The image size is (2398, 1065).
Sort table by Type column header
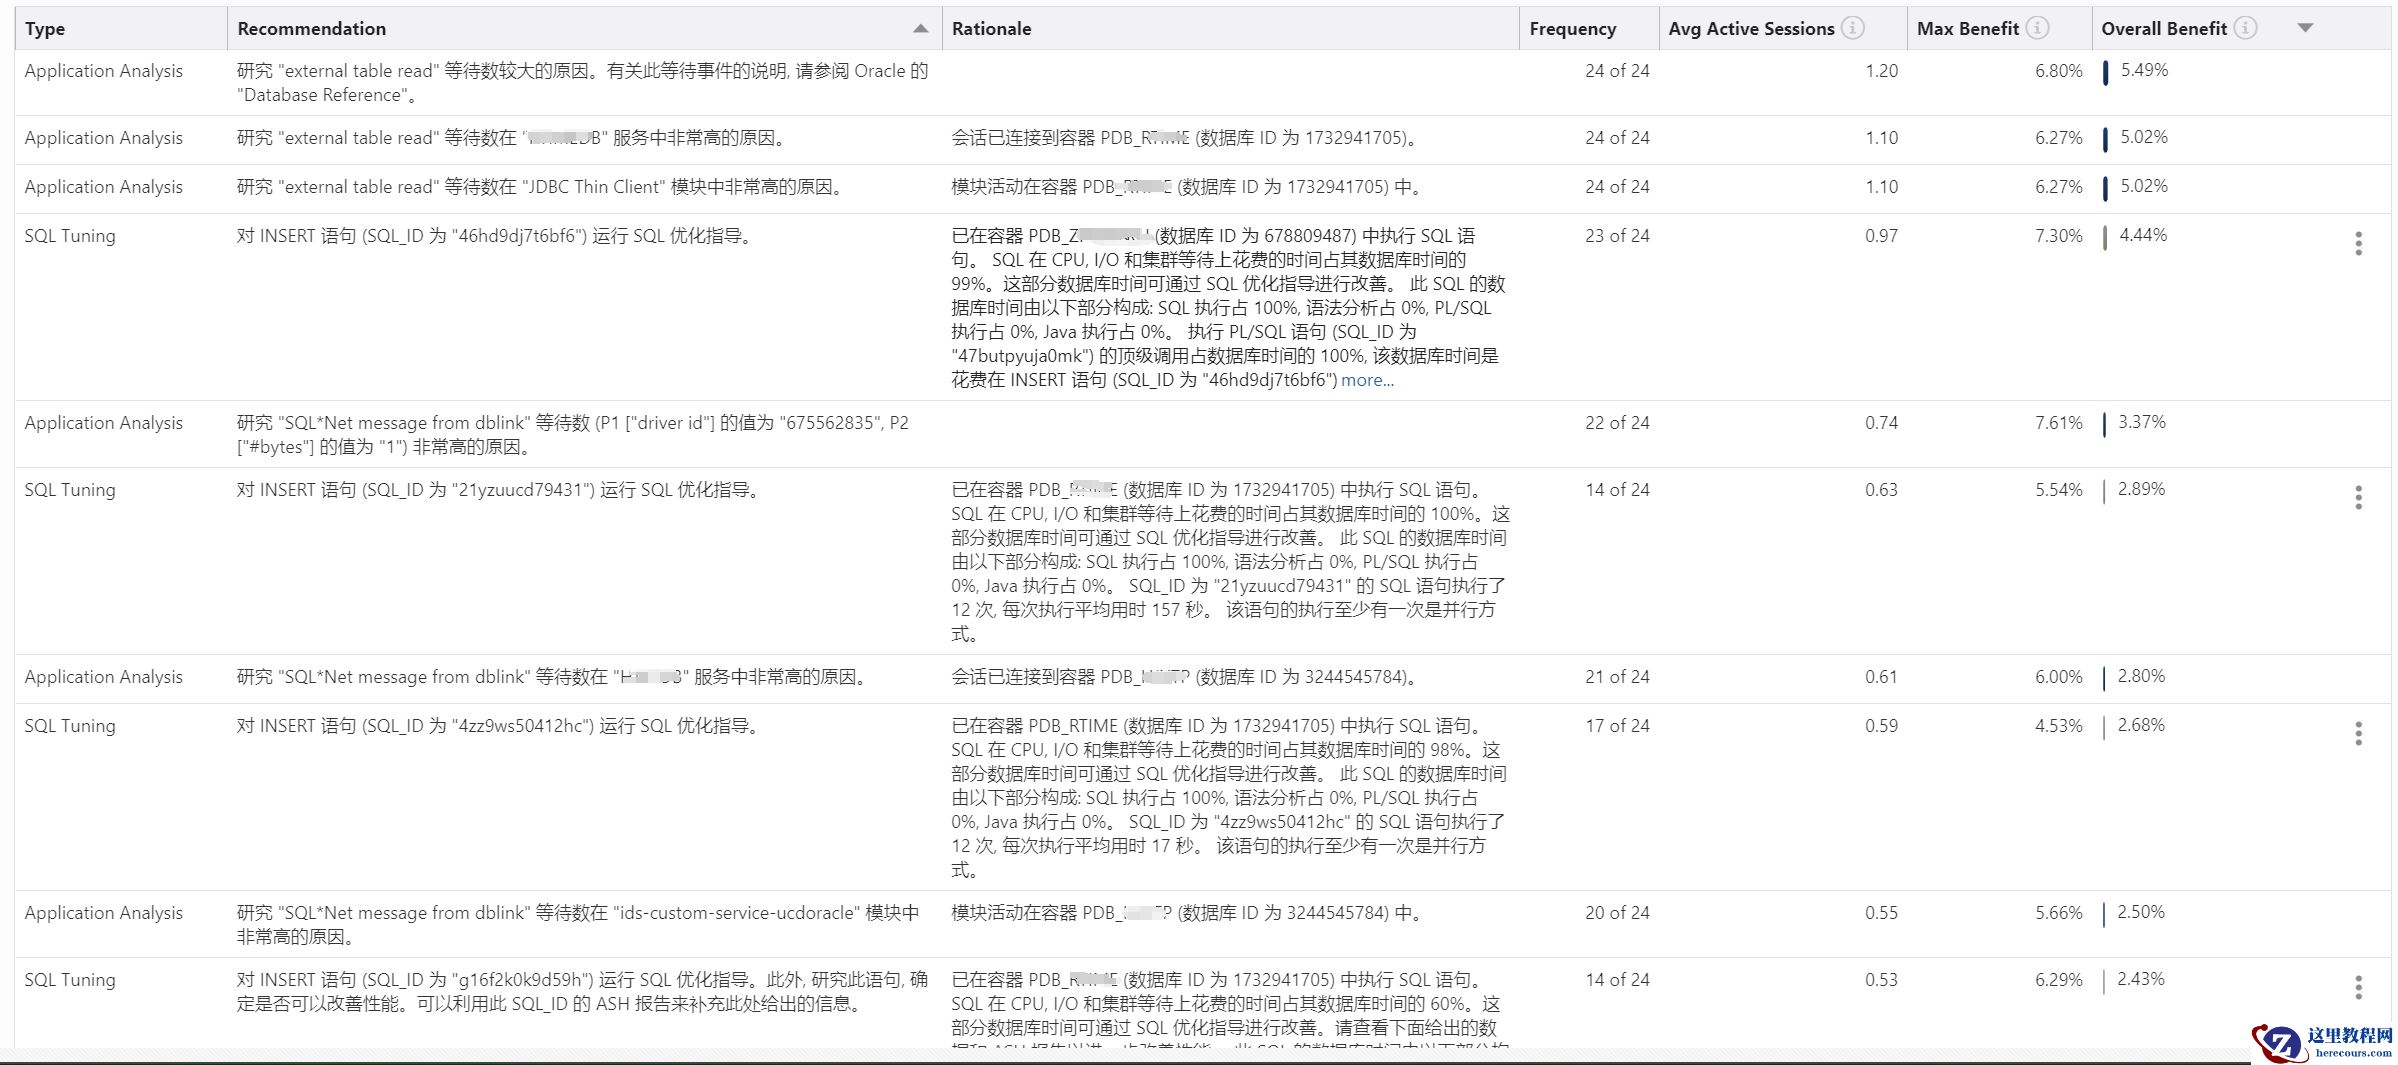[45, 29]
